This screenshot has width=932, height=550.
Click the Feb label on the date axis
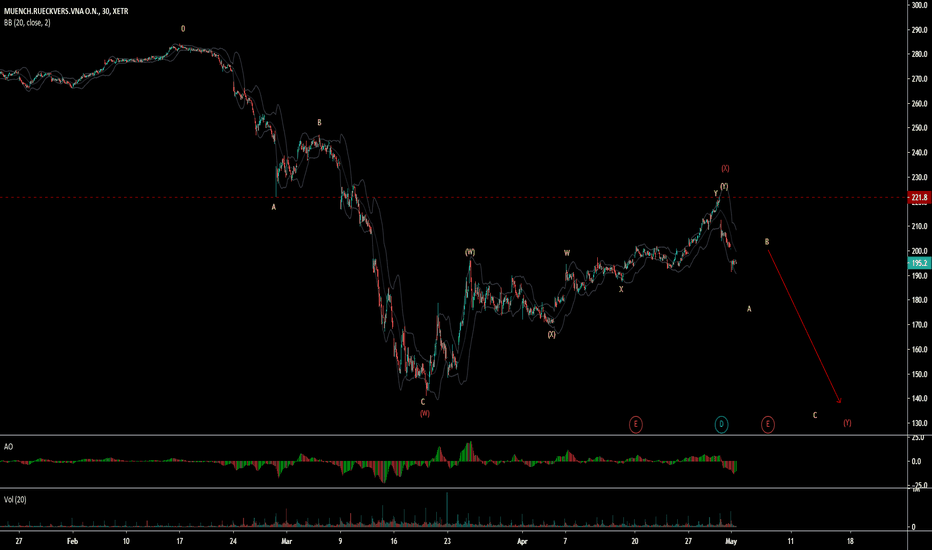[x=73, y=541]
